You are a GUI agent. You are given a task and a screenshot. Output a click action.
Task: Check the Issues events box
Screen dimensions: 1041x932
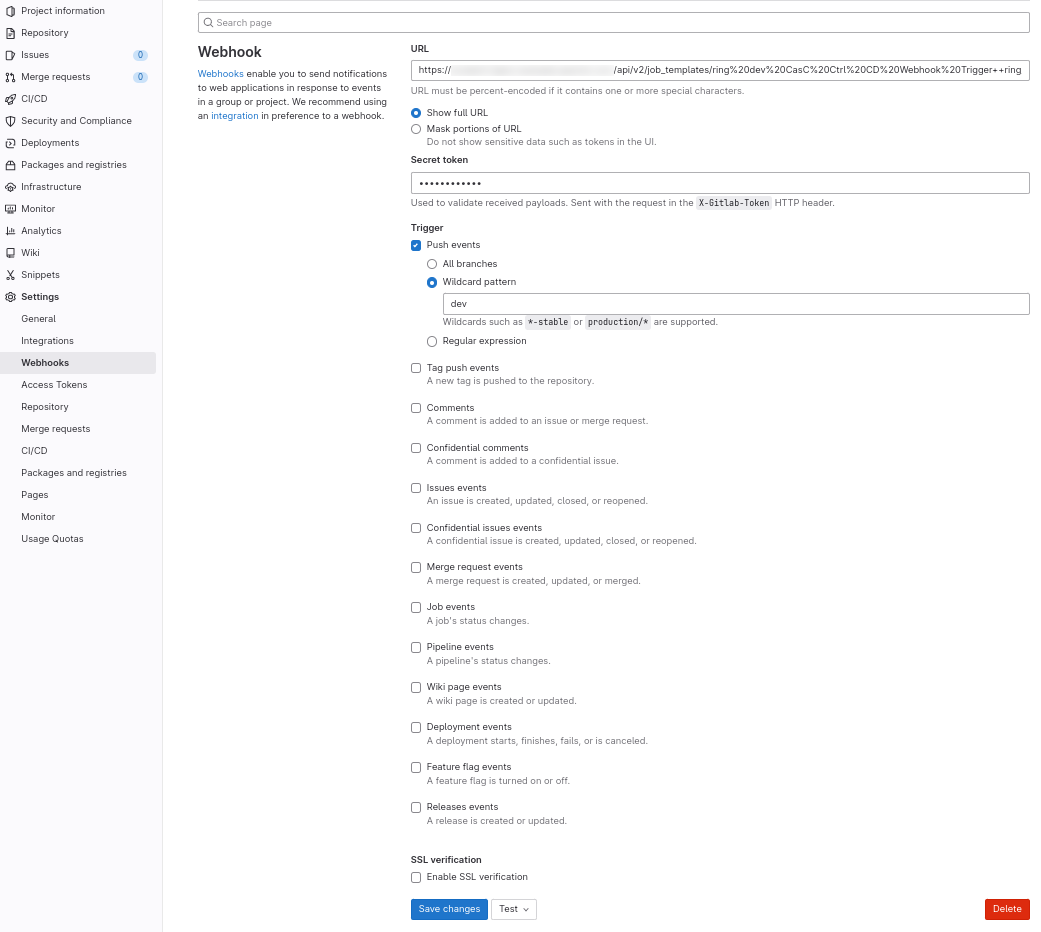pyautogui.click(x=416, y=488)
